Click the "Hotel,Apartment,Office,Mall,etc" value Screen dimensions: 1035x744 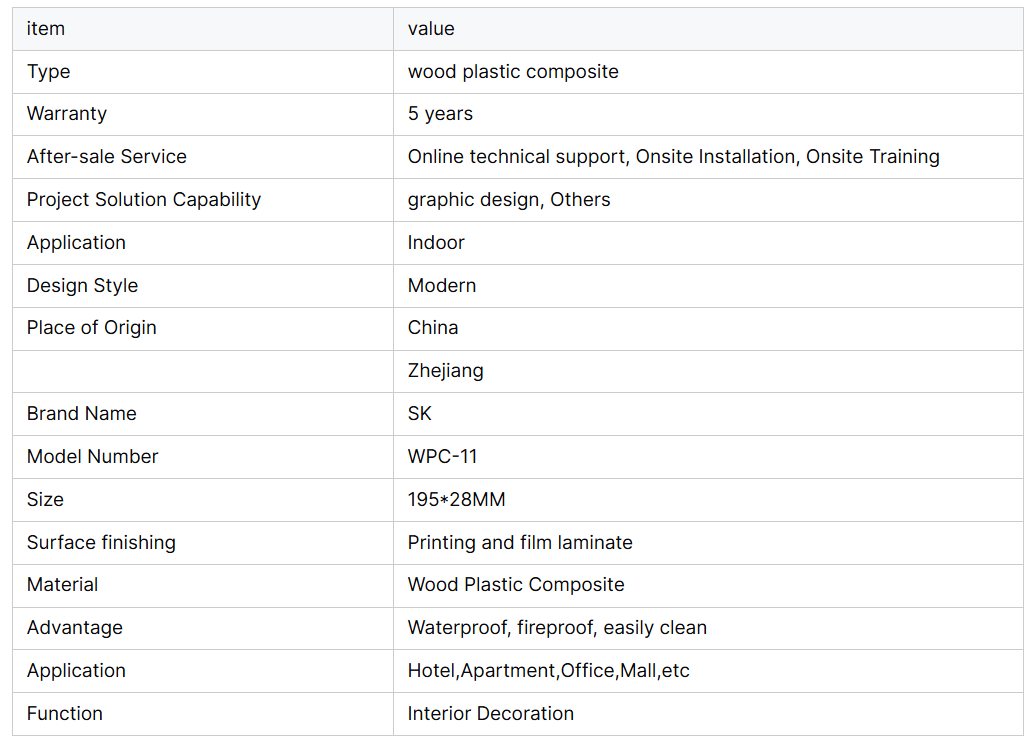click(x=548, y=671)
